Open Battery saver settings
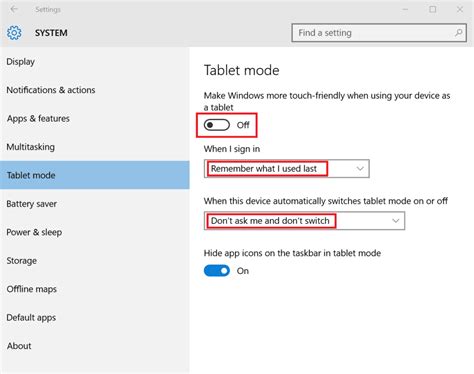The height and width of the screenshot is (374, 474). (95, 204)
